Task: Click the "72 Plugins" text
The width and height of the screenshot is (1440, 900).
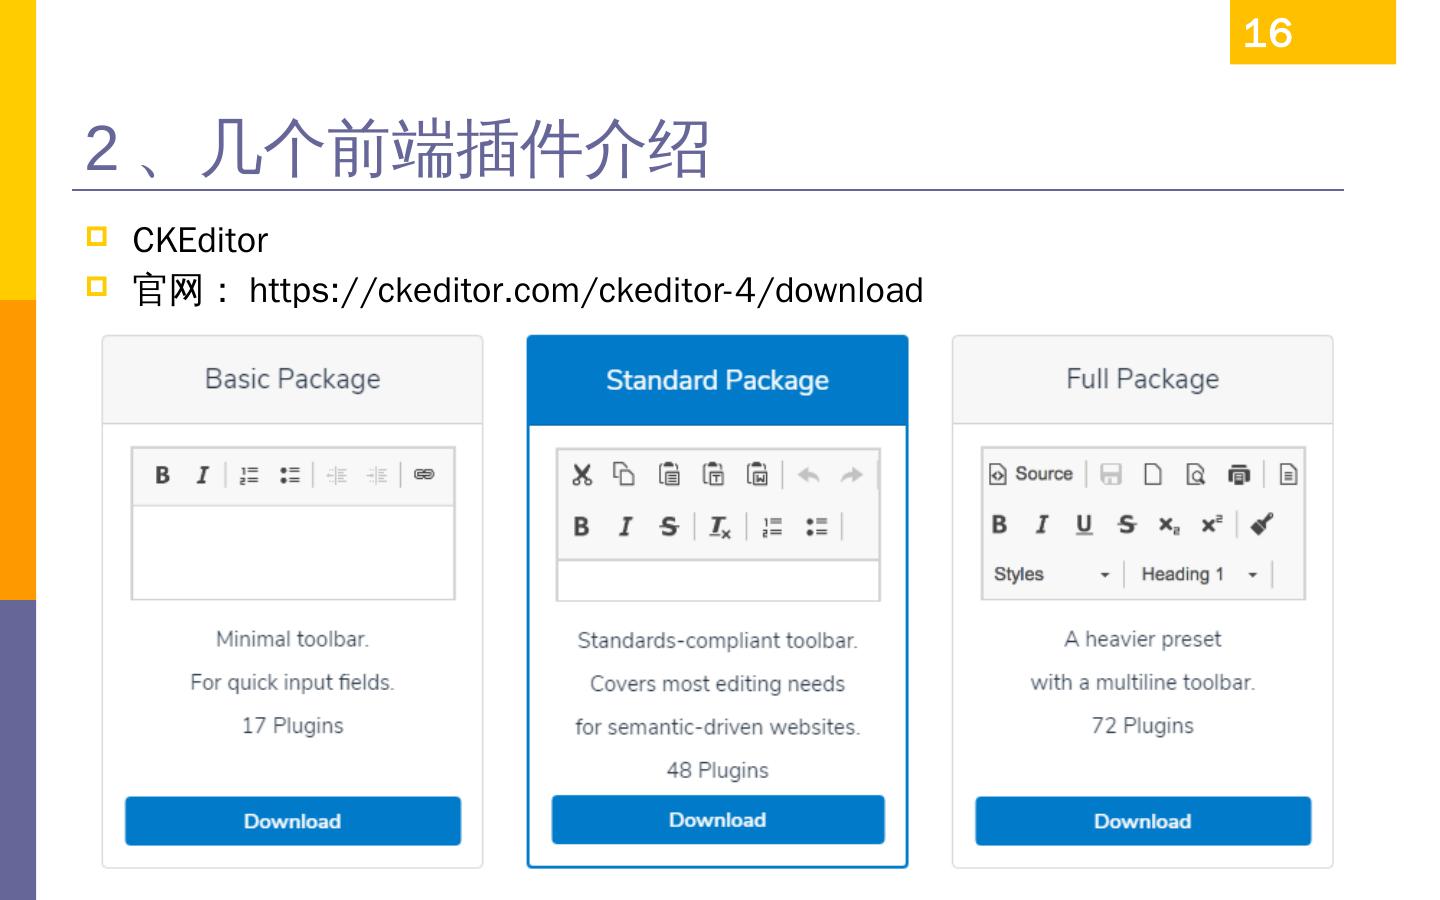Action: 1143,726
